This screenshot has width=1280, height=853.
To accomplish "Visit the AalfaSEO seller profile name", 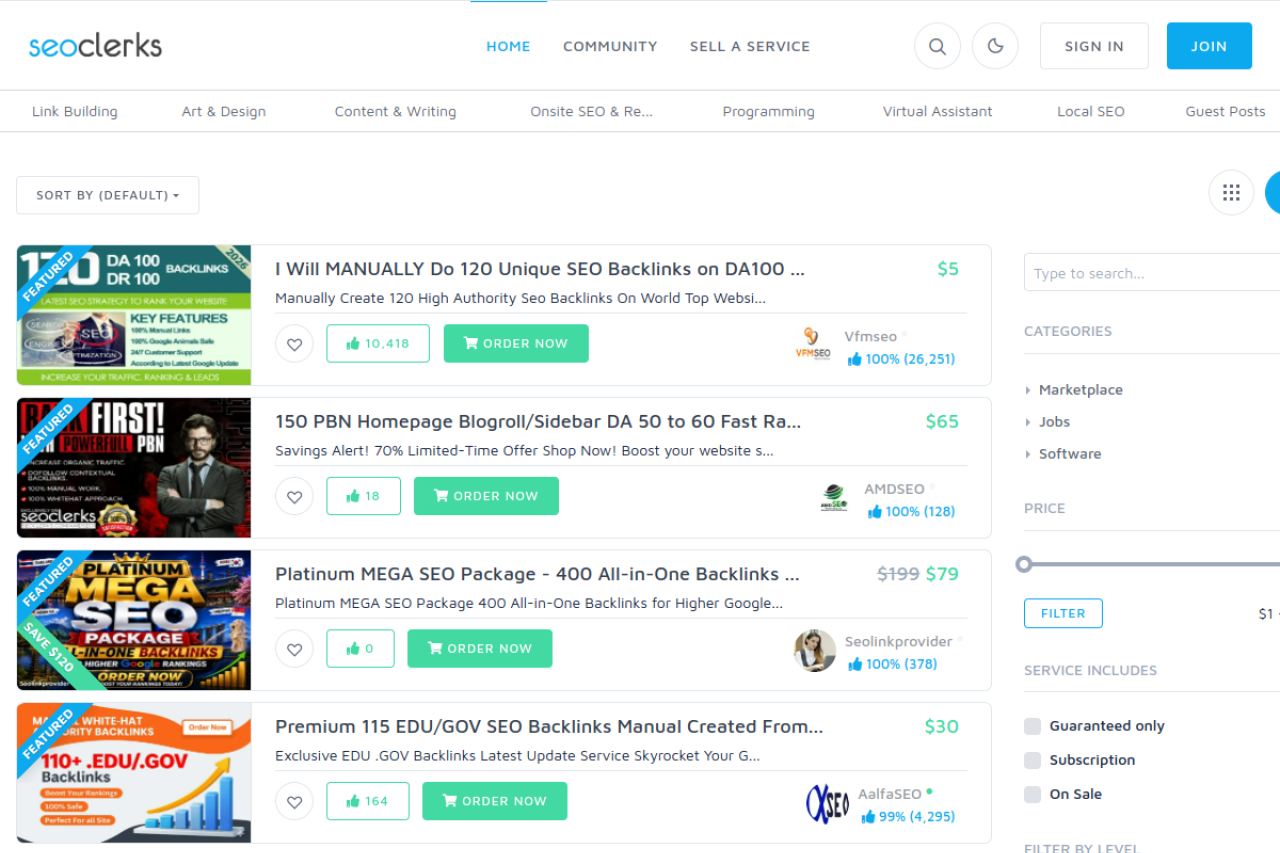I will [x=890, y=795].
